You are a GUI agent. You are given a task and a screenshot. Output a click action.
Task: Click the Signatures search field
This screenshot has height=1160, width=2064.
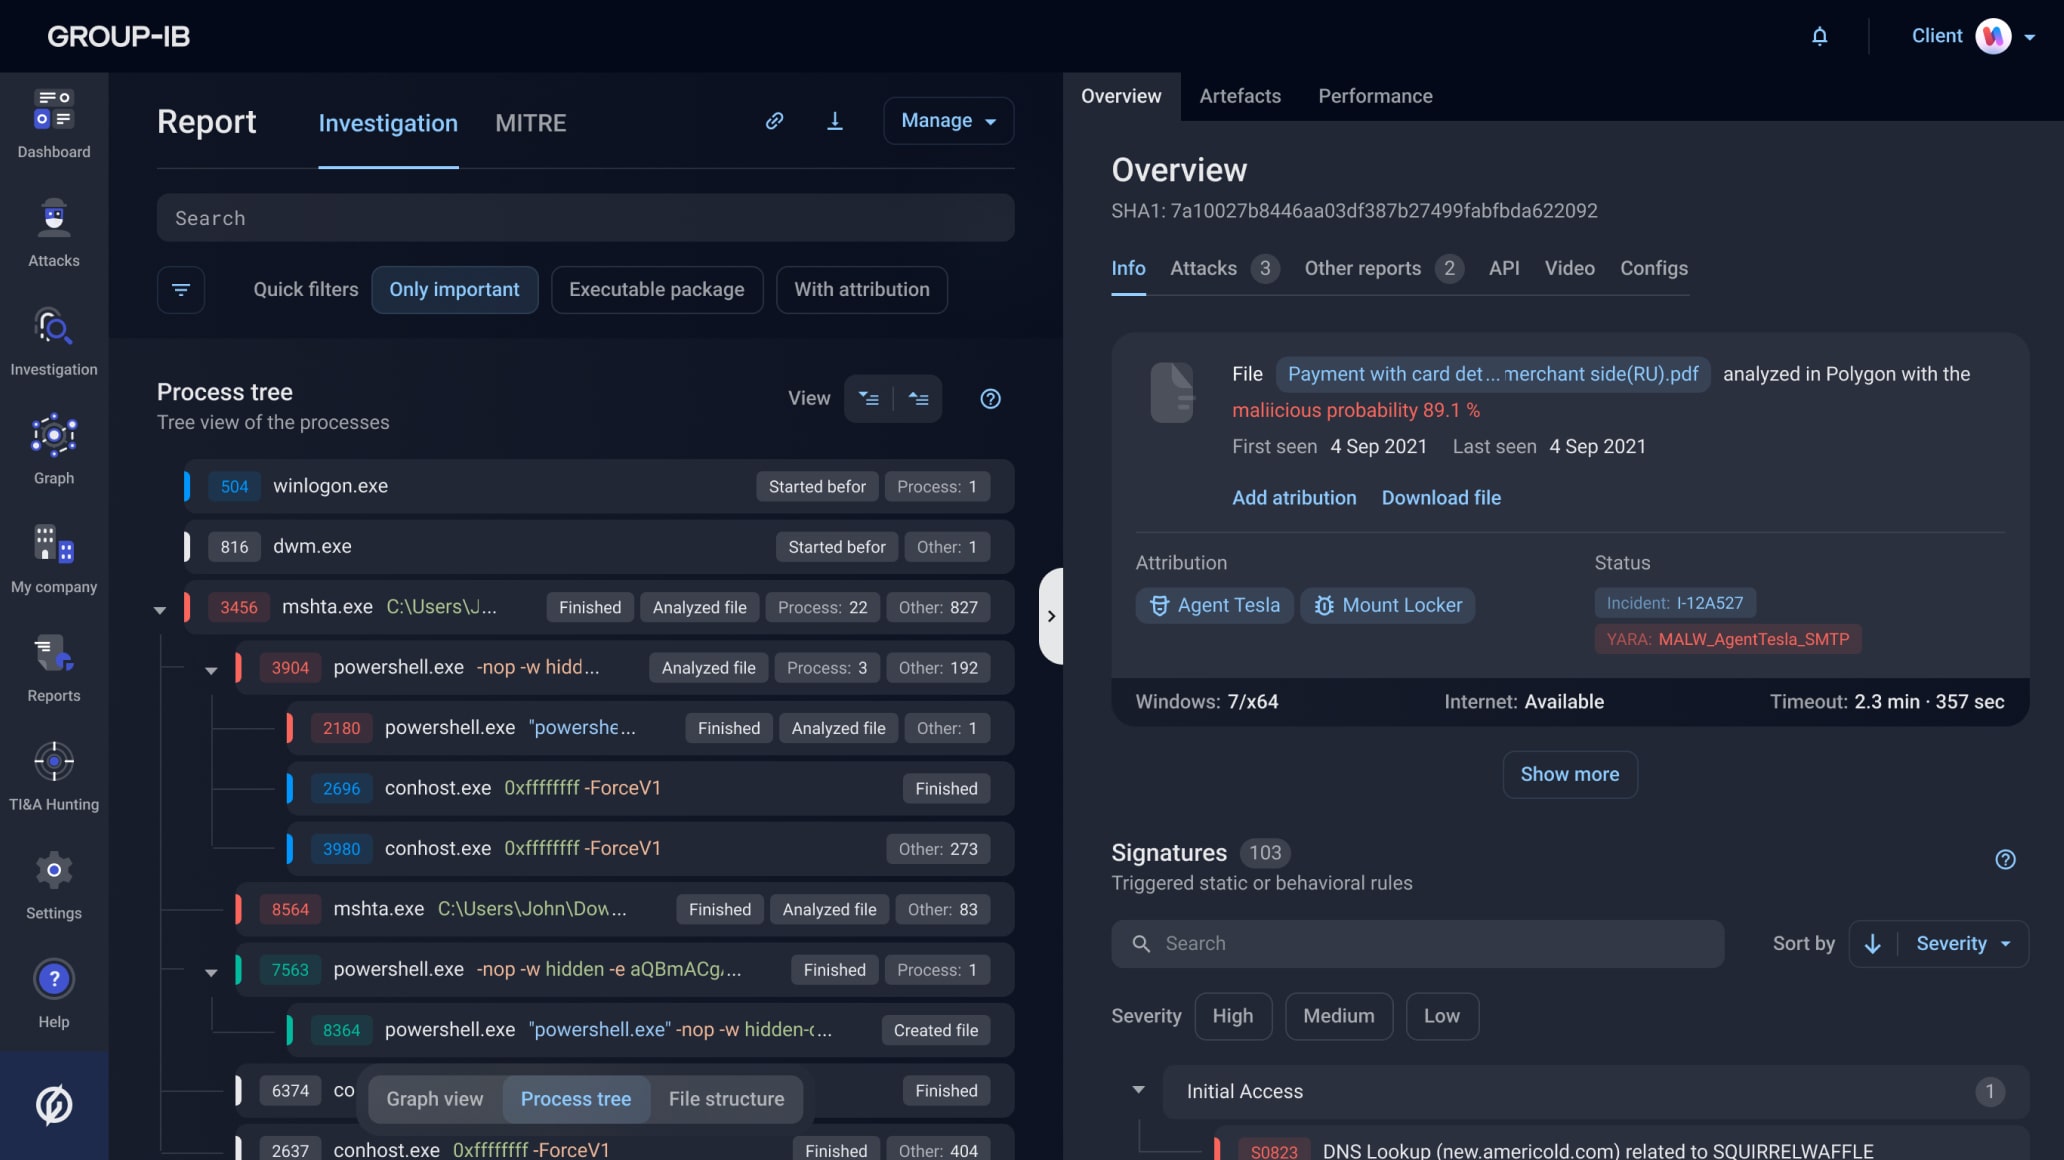tap(1417, 944)
